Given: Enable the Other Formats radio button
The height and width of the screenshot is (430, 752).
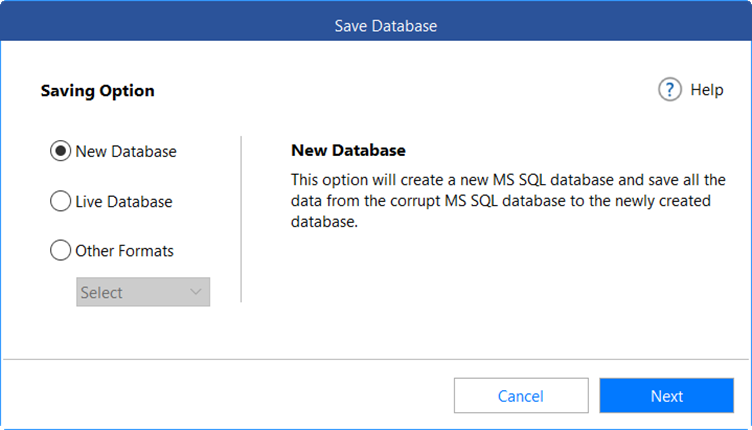Looking at the screenshot, I should pyautogui.click(x=60, y=251).
